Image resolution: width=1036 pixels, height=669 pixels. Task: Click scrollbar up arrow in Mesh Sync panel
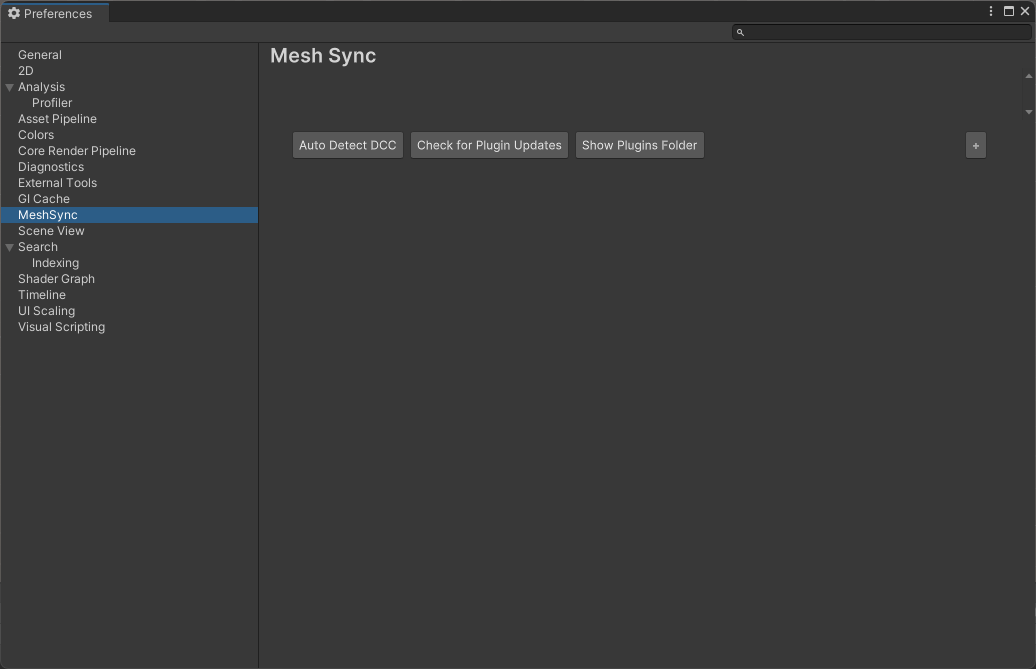1029,76
